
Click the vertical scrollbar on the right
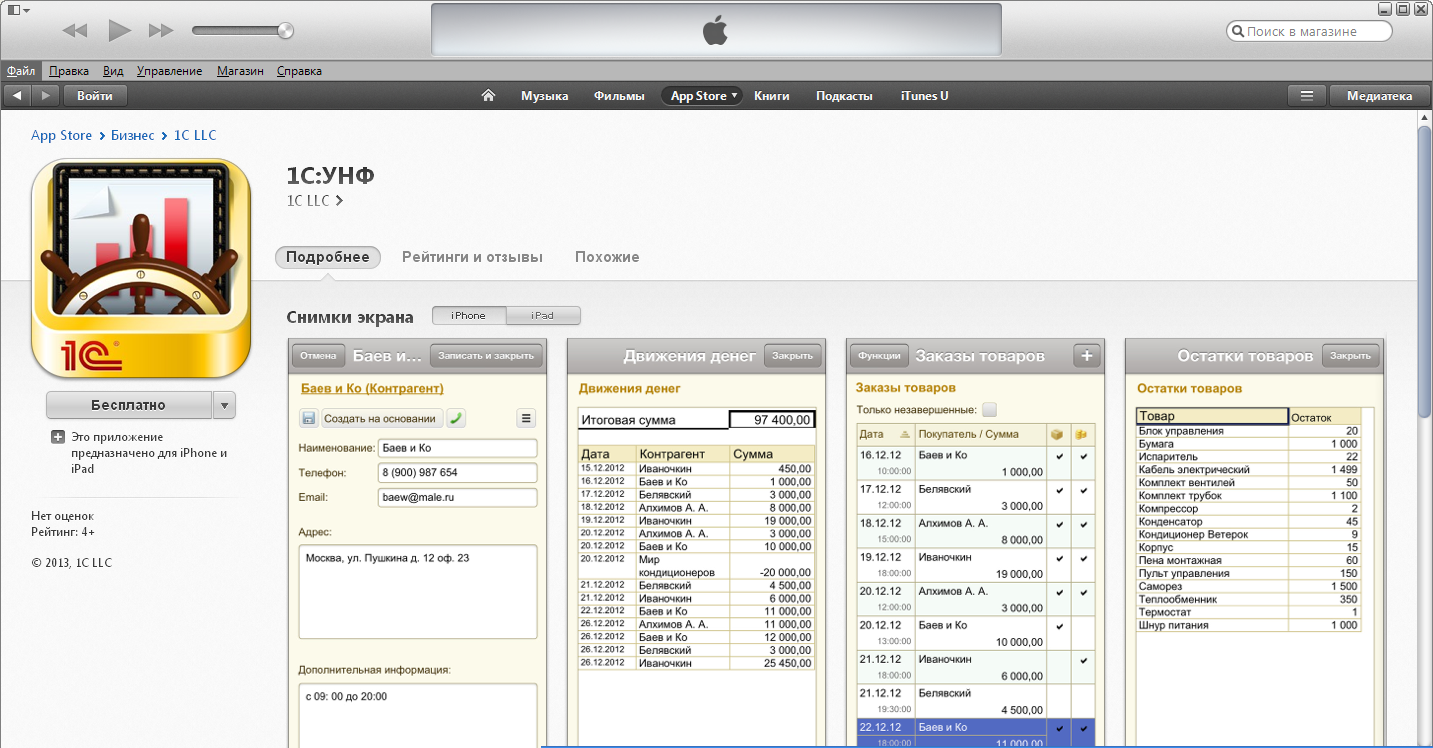tap(1425, 270)
